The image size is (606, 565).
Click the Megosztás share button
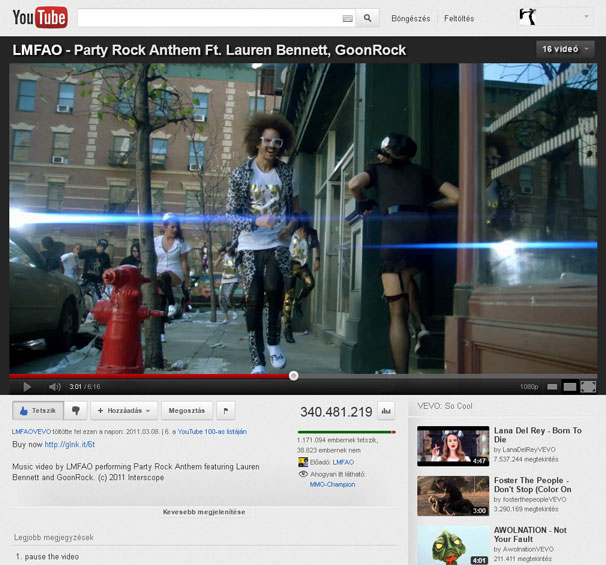(187, 410)
